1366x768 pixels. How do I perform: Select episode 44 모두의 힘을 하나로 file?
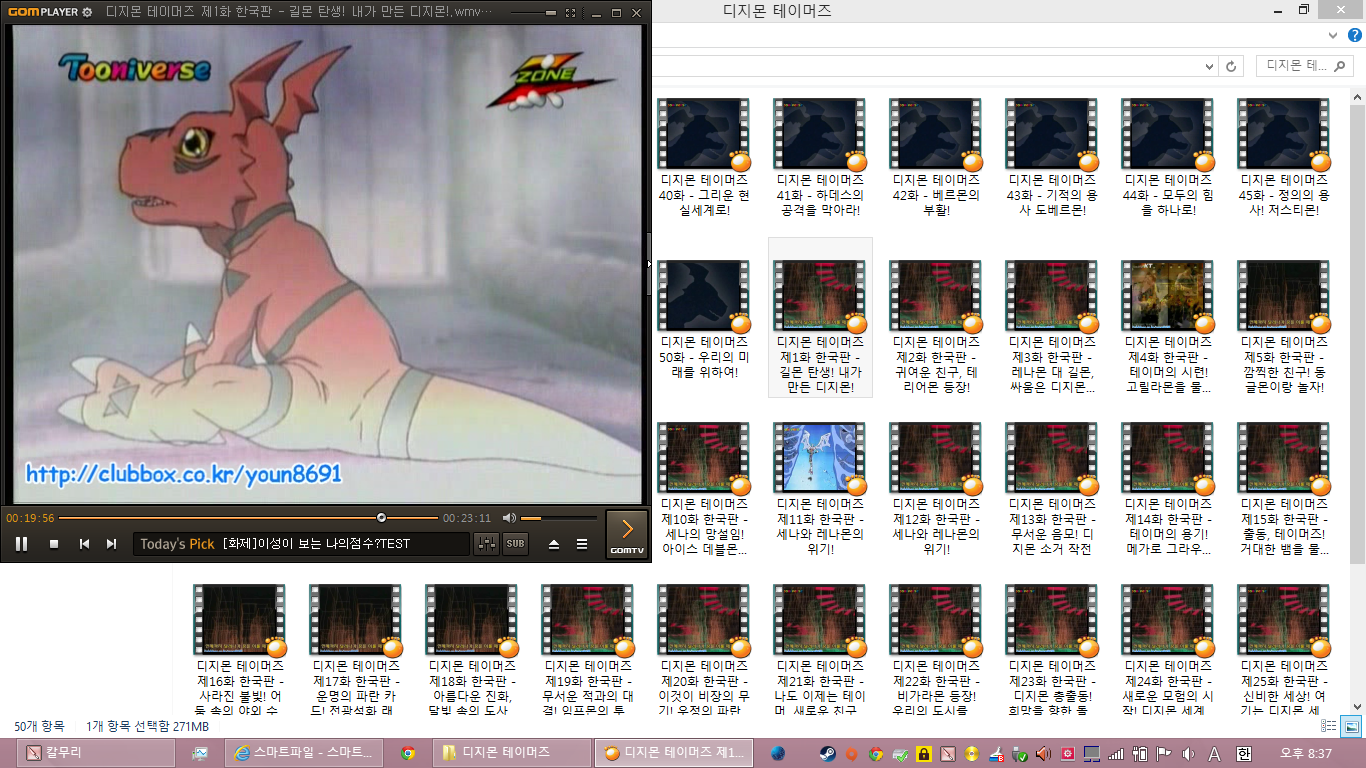[1168, 158]
